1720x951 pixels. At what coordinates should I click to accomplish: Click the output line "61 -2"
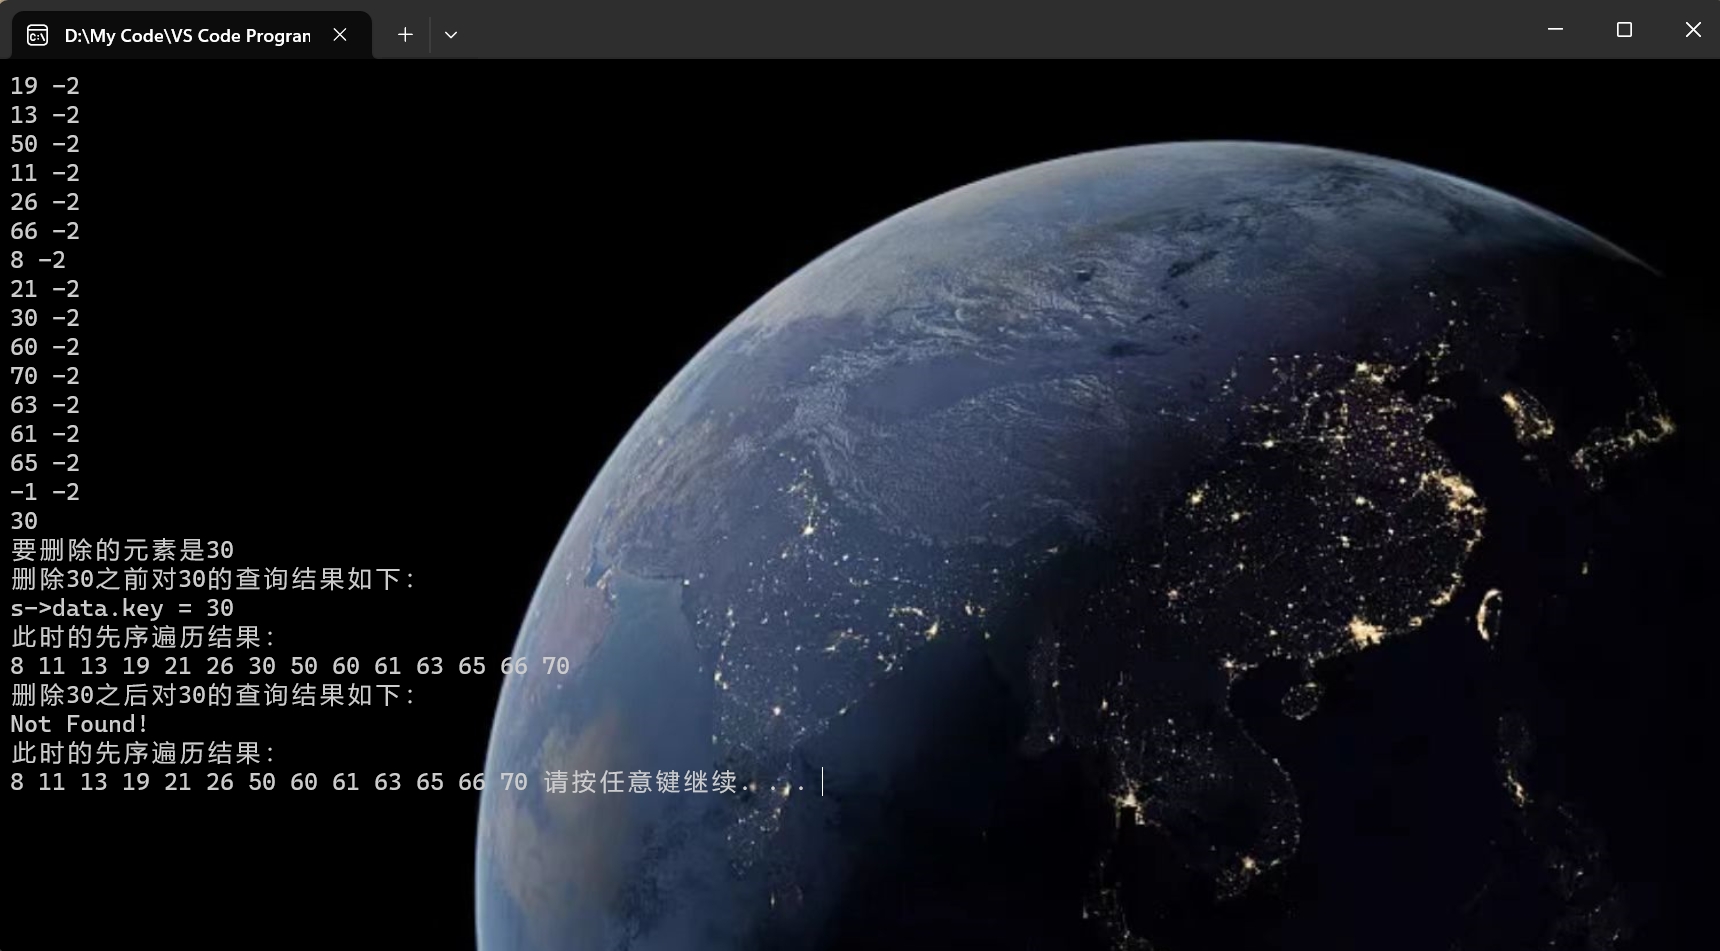[x=45, y=434]
